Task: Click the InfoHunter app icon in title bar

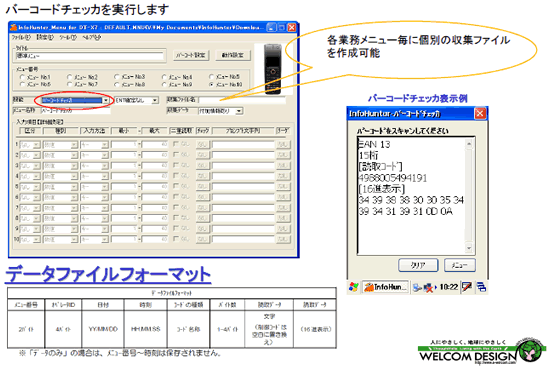Action: point(14,27)
